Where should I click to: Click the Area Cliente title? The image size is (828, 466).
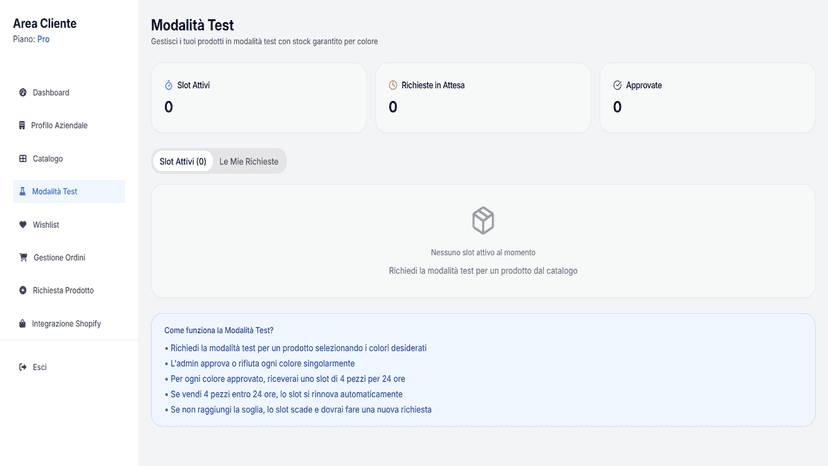coord(45,23)
